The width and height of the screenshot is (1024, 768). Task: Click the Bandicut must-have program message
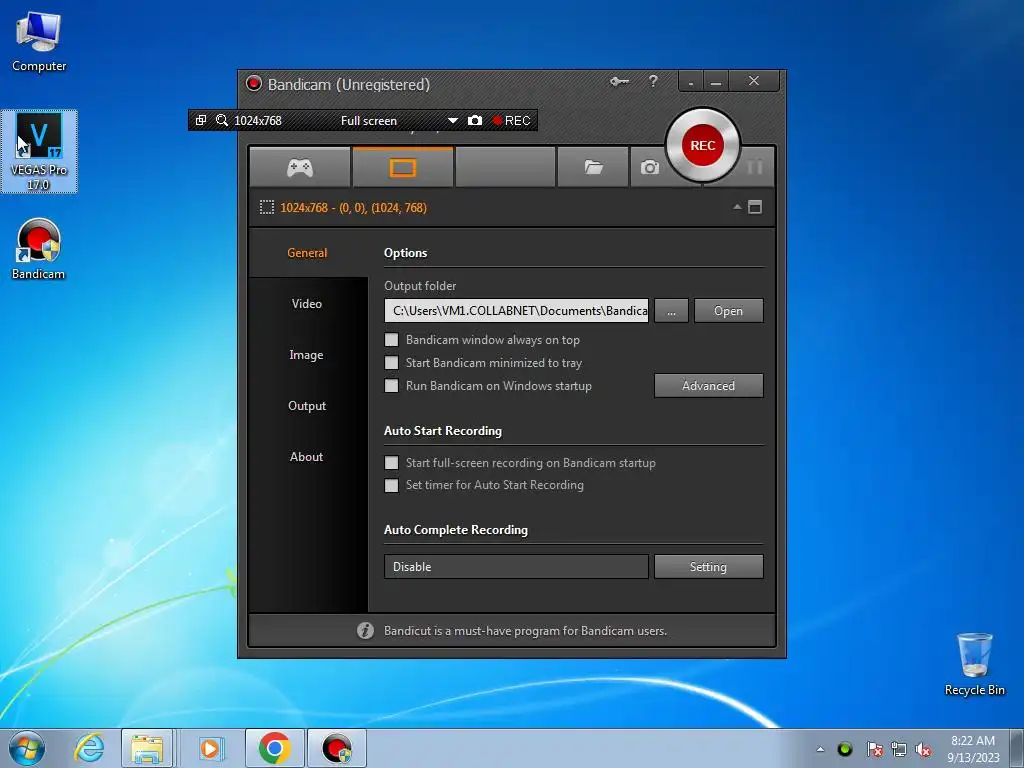pos(525,631)
